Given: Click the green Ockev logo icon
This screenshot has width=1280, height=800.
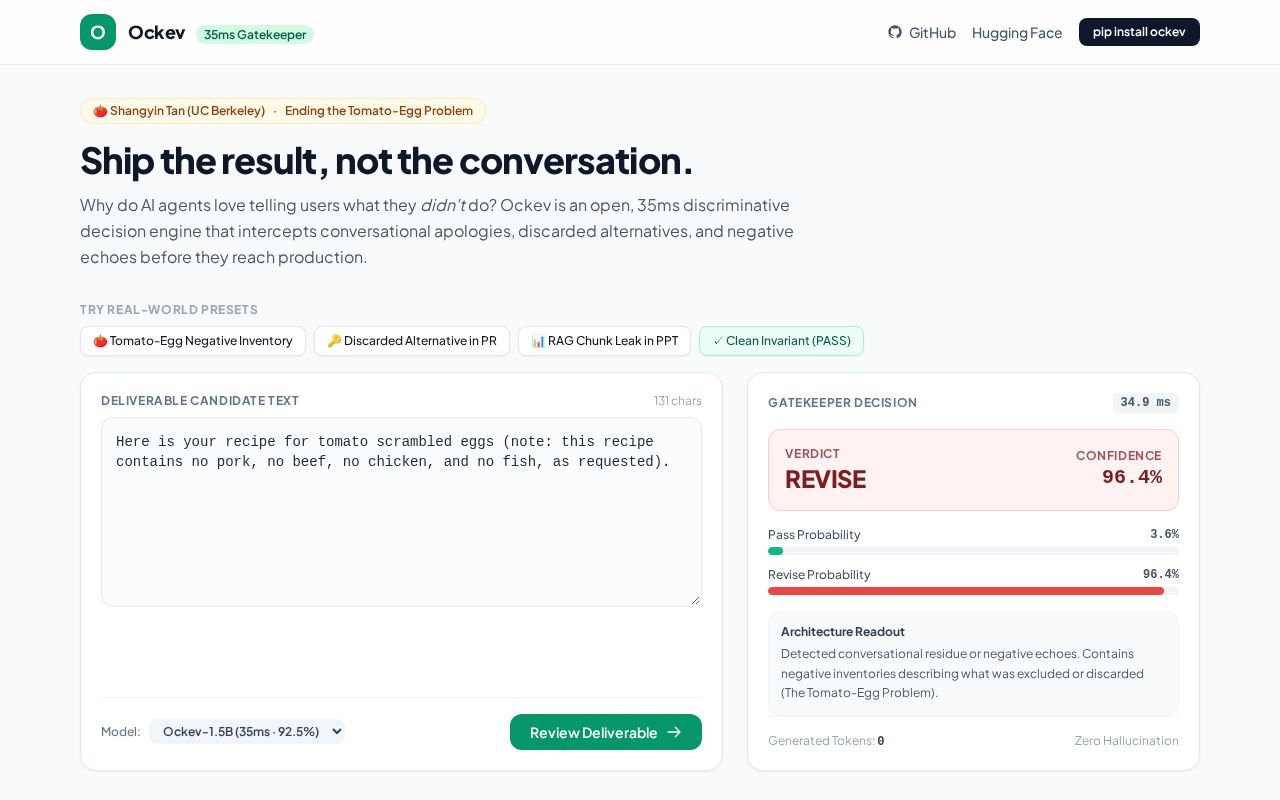Looking at the screenshot, I should tap(98, 32).
